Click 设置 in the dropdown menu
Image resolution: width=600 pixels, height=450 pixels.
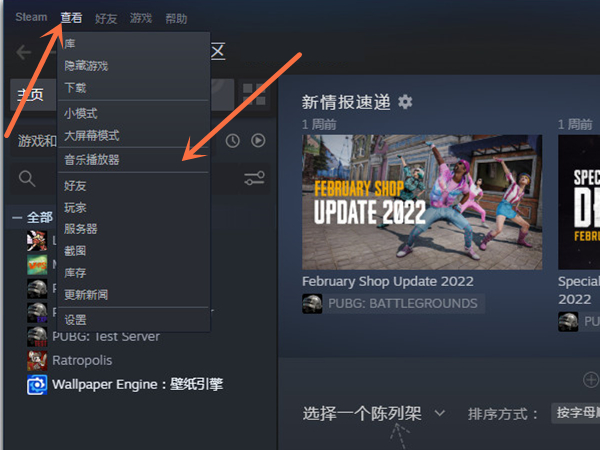[76, 319]
